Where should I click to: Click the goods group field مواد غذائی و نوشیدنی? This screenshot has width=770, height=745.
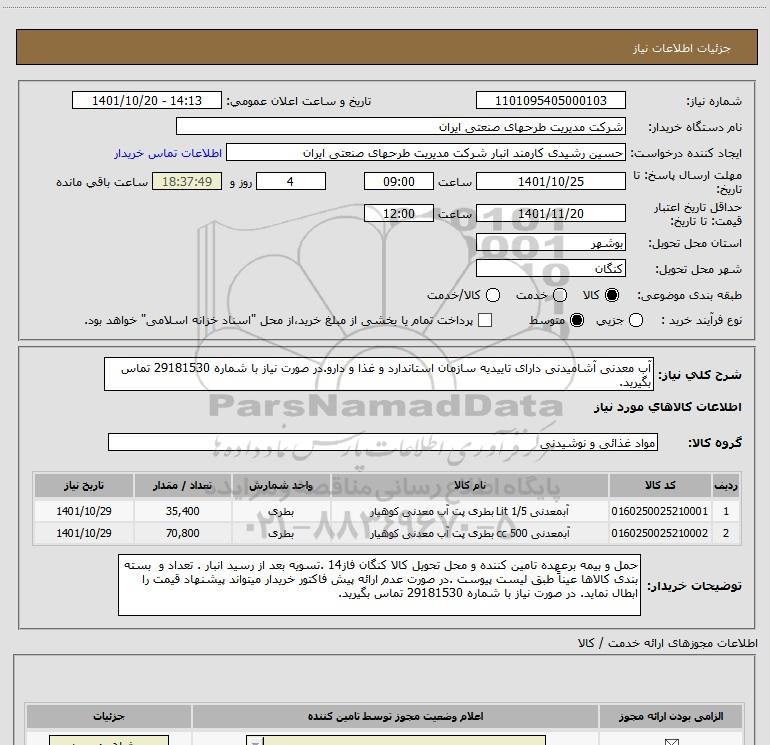pyautogui.click(x=383, y=442)
